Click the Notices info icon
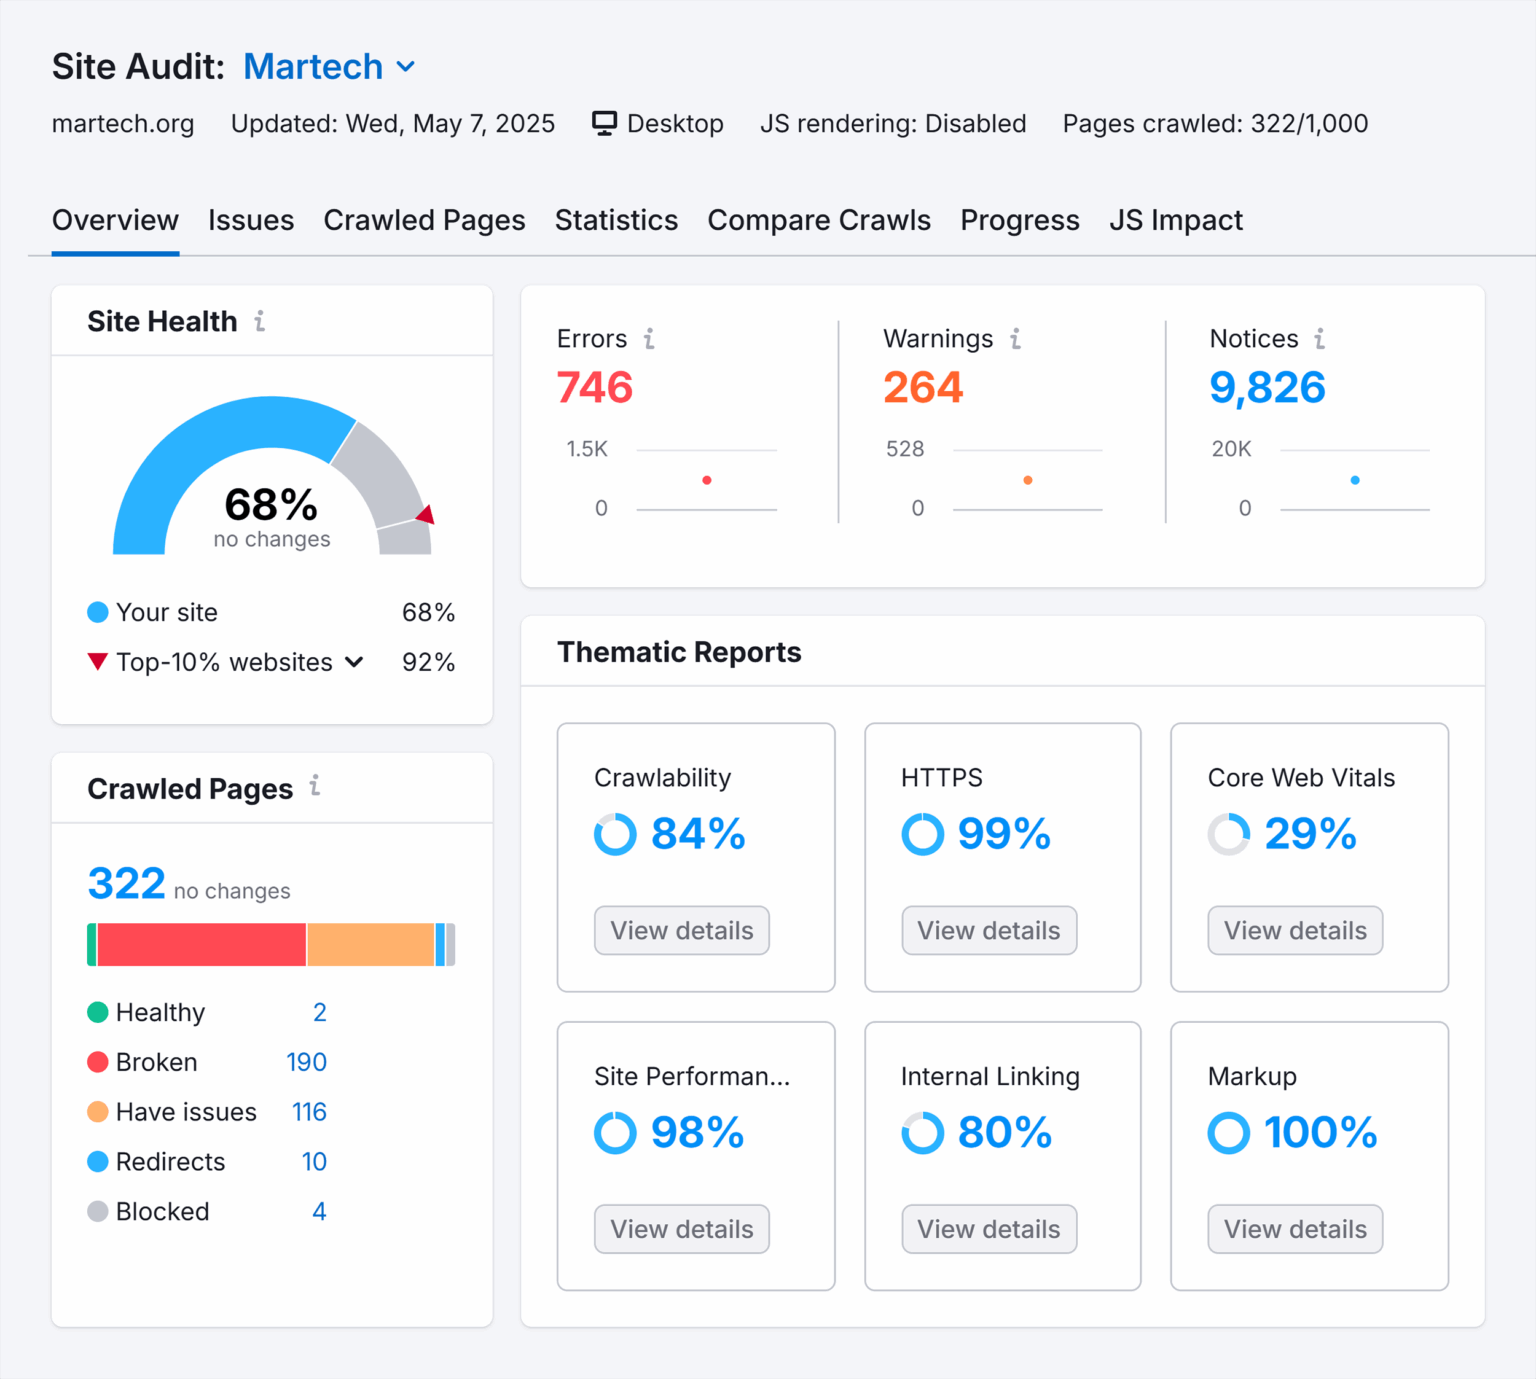1536x1379 pixels. (1320, 339)
